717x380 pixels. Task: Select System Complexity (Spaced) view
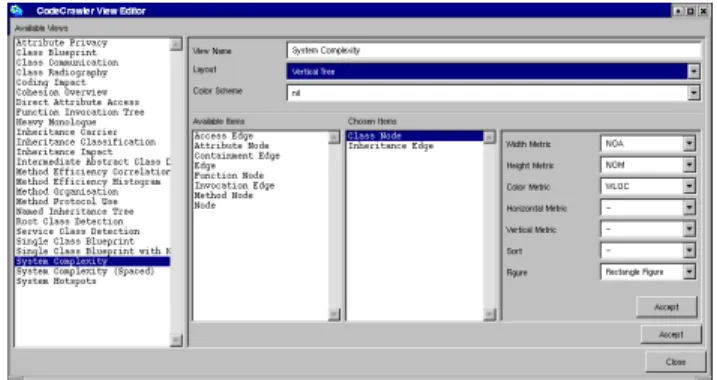click(85, 271)
